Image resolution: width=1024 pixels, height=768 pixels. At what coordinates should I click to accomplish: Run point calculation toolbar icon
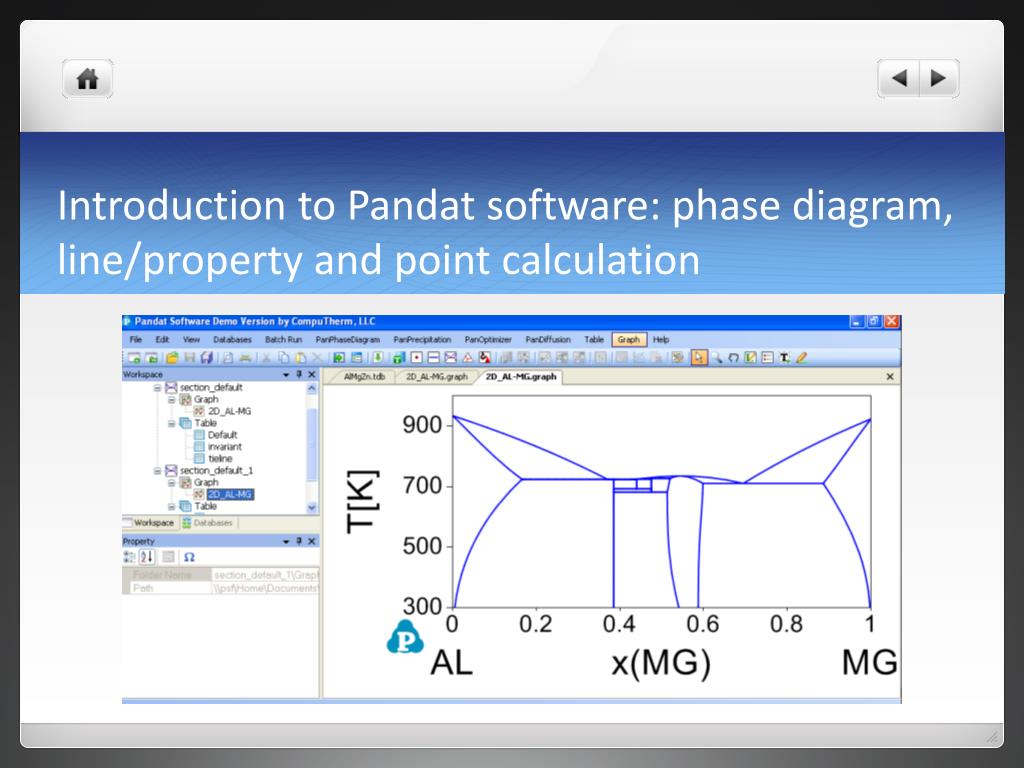pyautogui.click(x=417, y=357)
